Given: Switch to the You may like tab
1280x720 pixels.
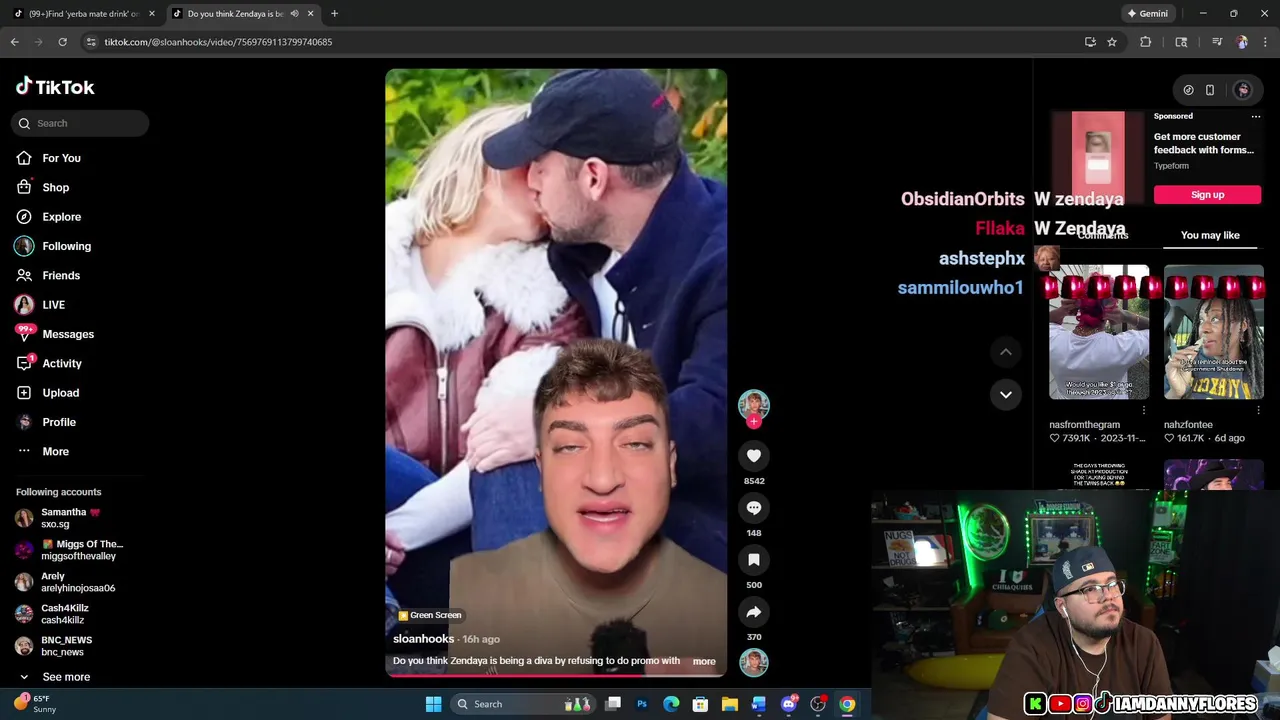Looking at the screenshot, I should pyautogui.click(x=1210, y=236).
